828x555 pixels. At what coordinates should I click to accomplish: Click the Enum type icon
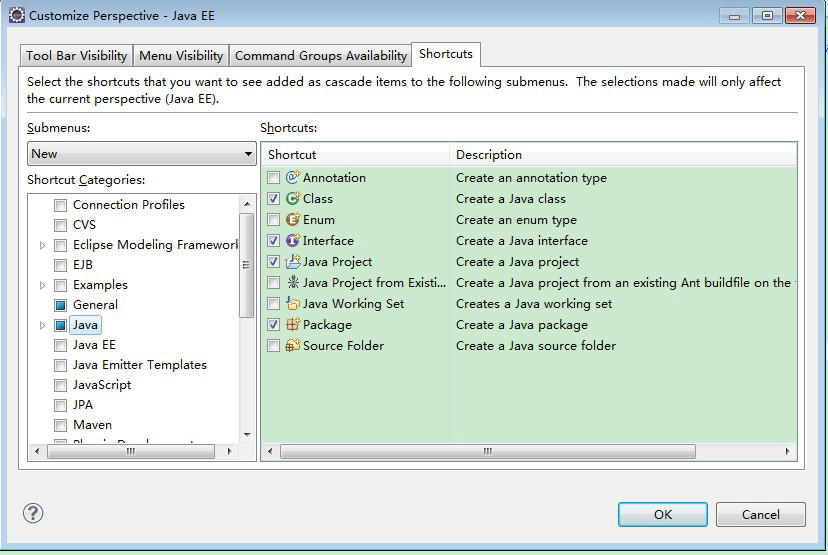293,220
